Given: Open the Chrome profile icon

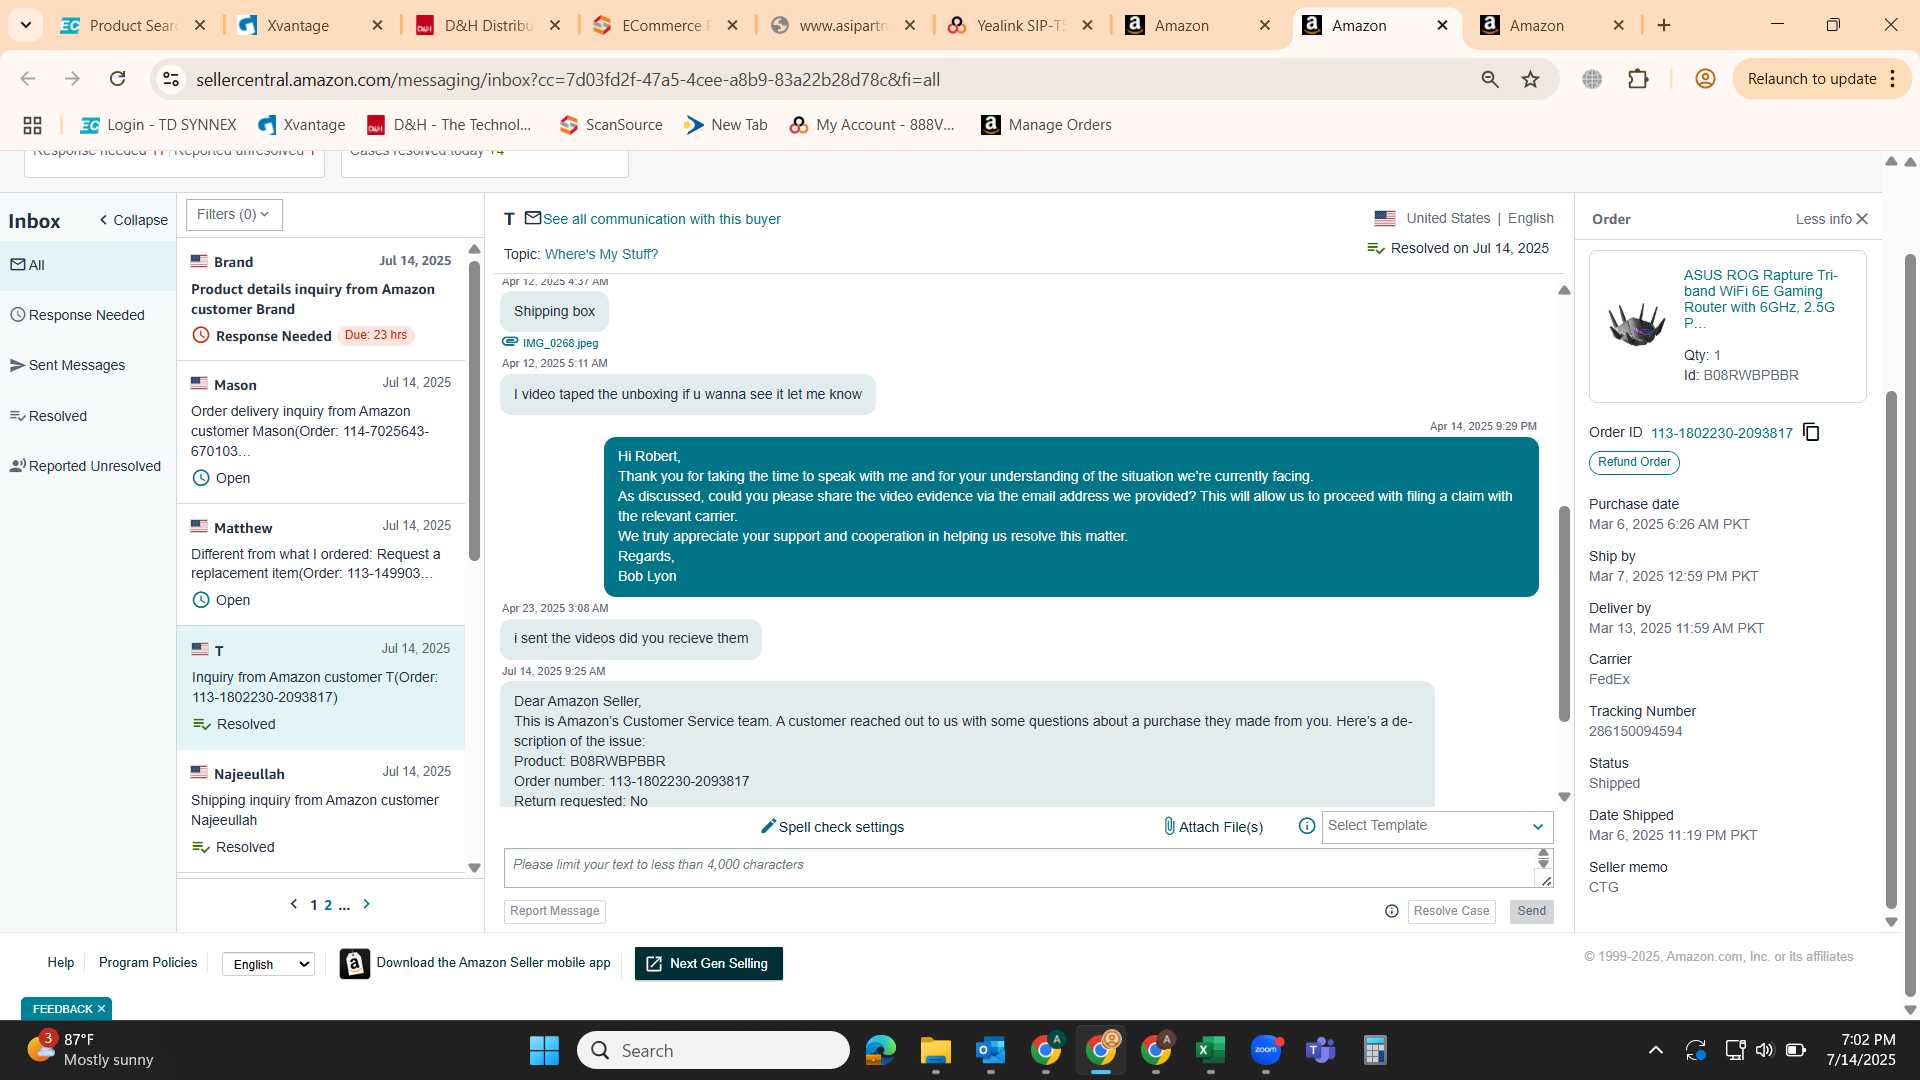Looking at the screenshot, I should 1705,79.
